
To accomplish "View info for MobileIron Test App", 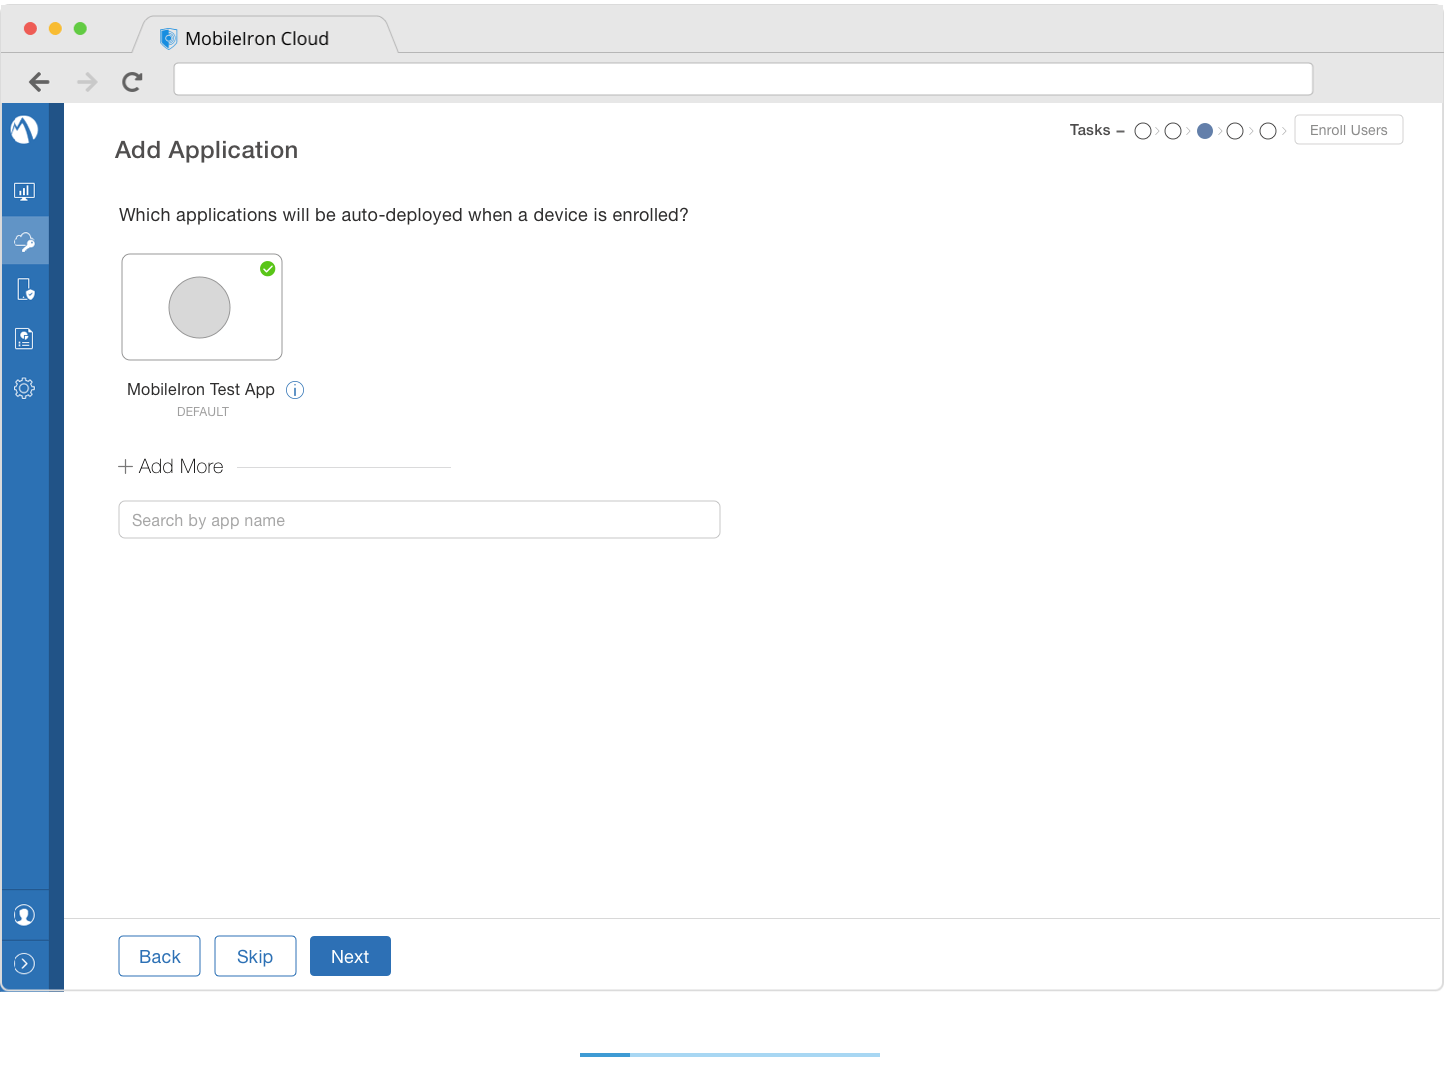I will point(294,390).
